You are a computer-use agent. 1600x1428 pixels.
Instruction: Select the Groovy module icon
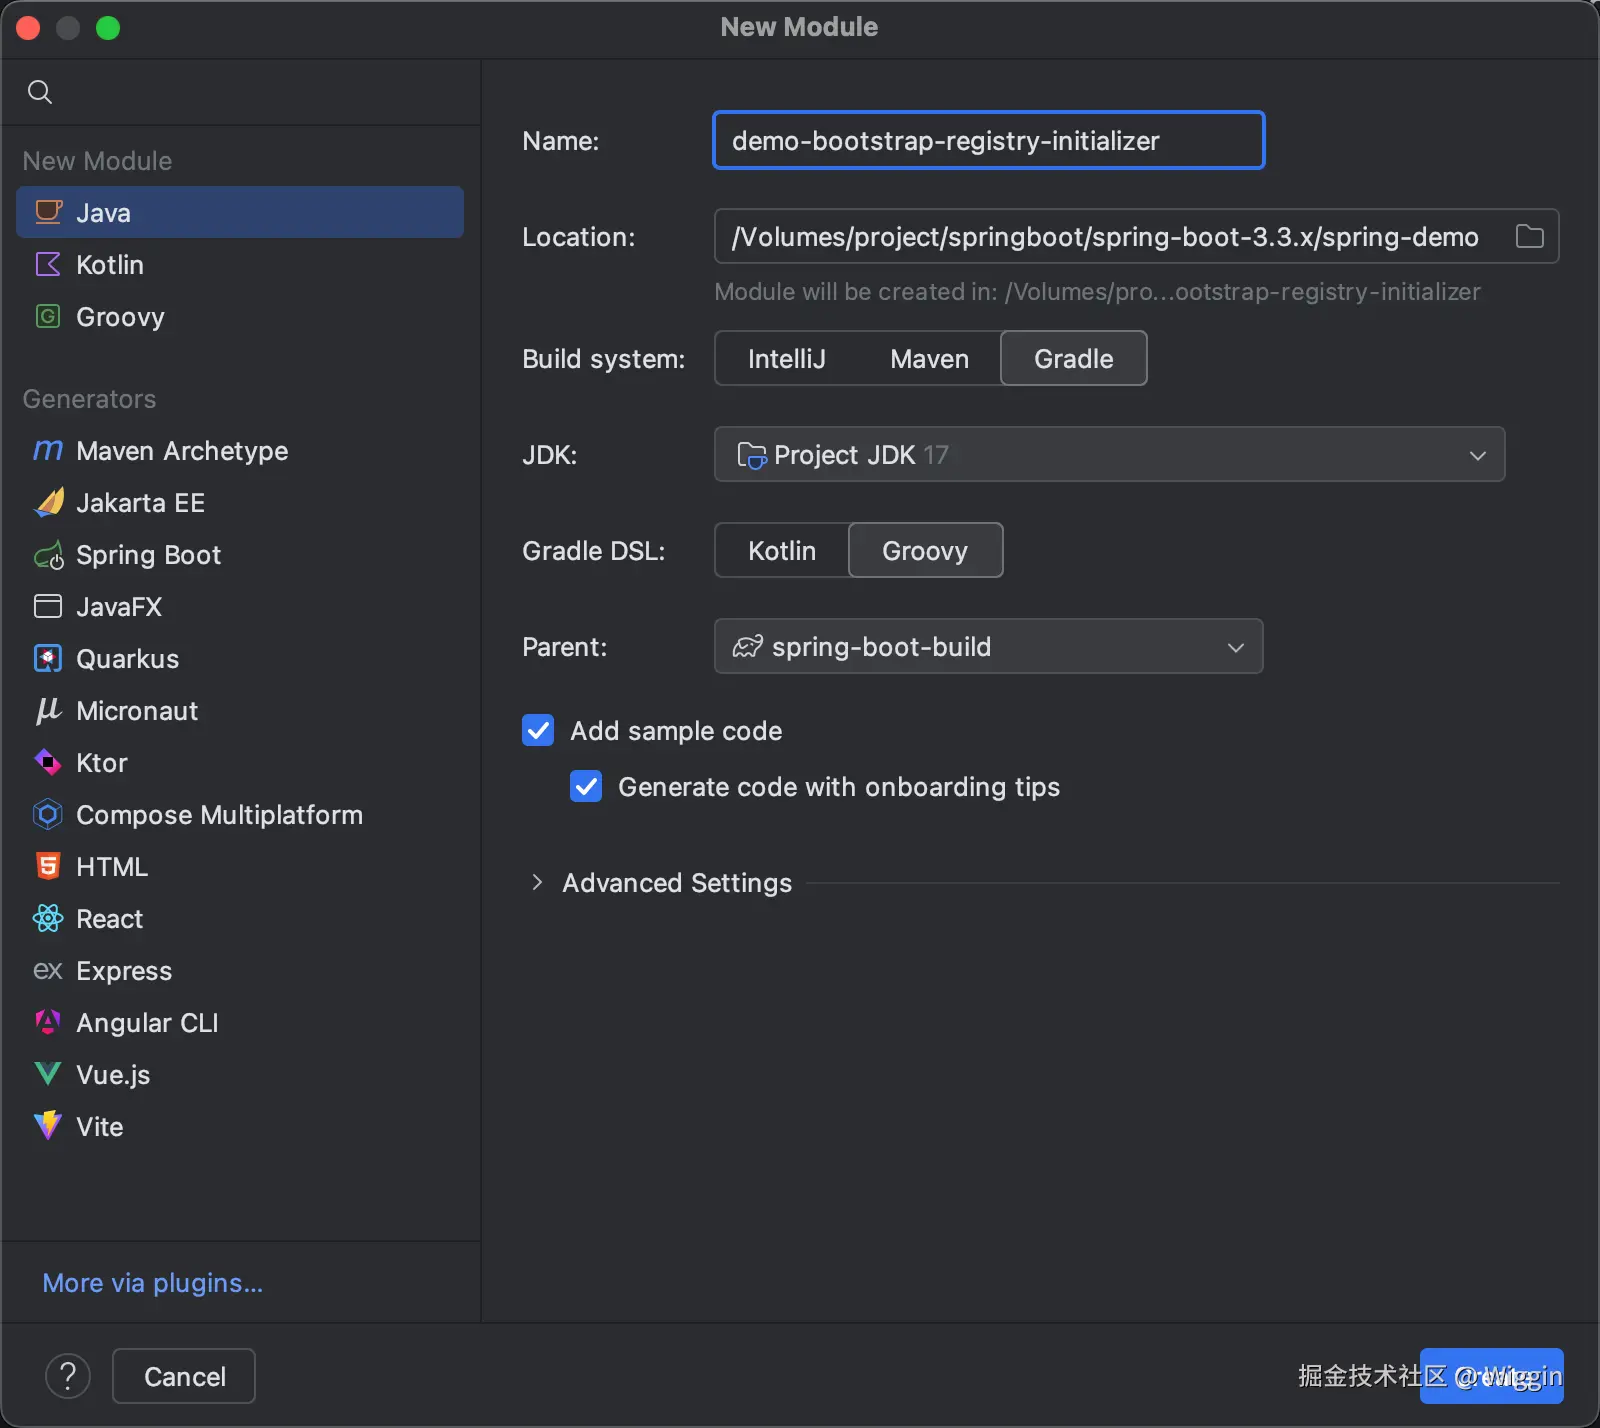point(48,317)
